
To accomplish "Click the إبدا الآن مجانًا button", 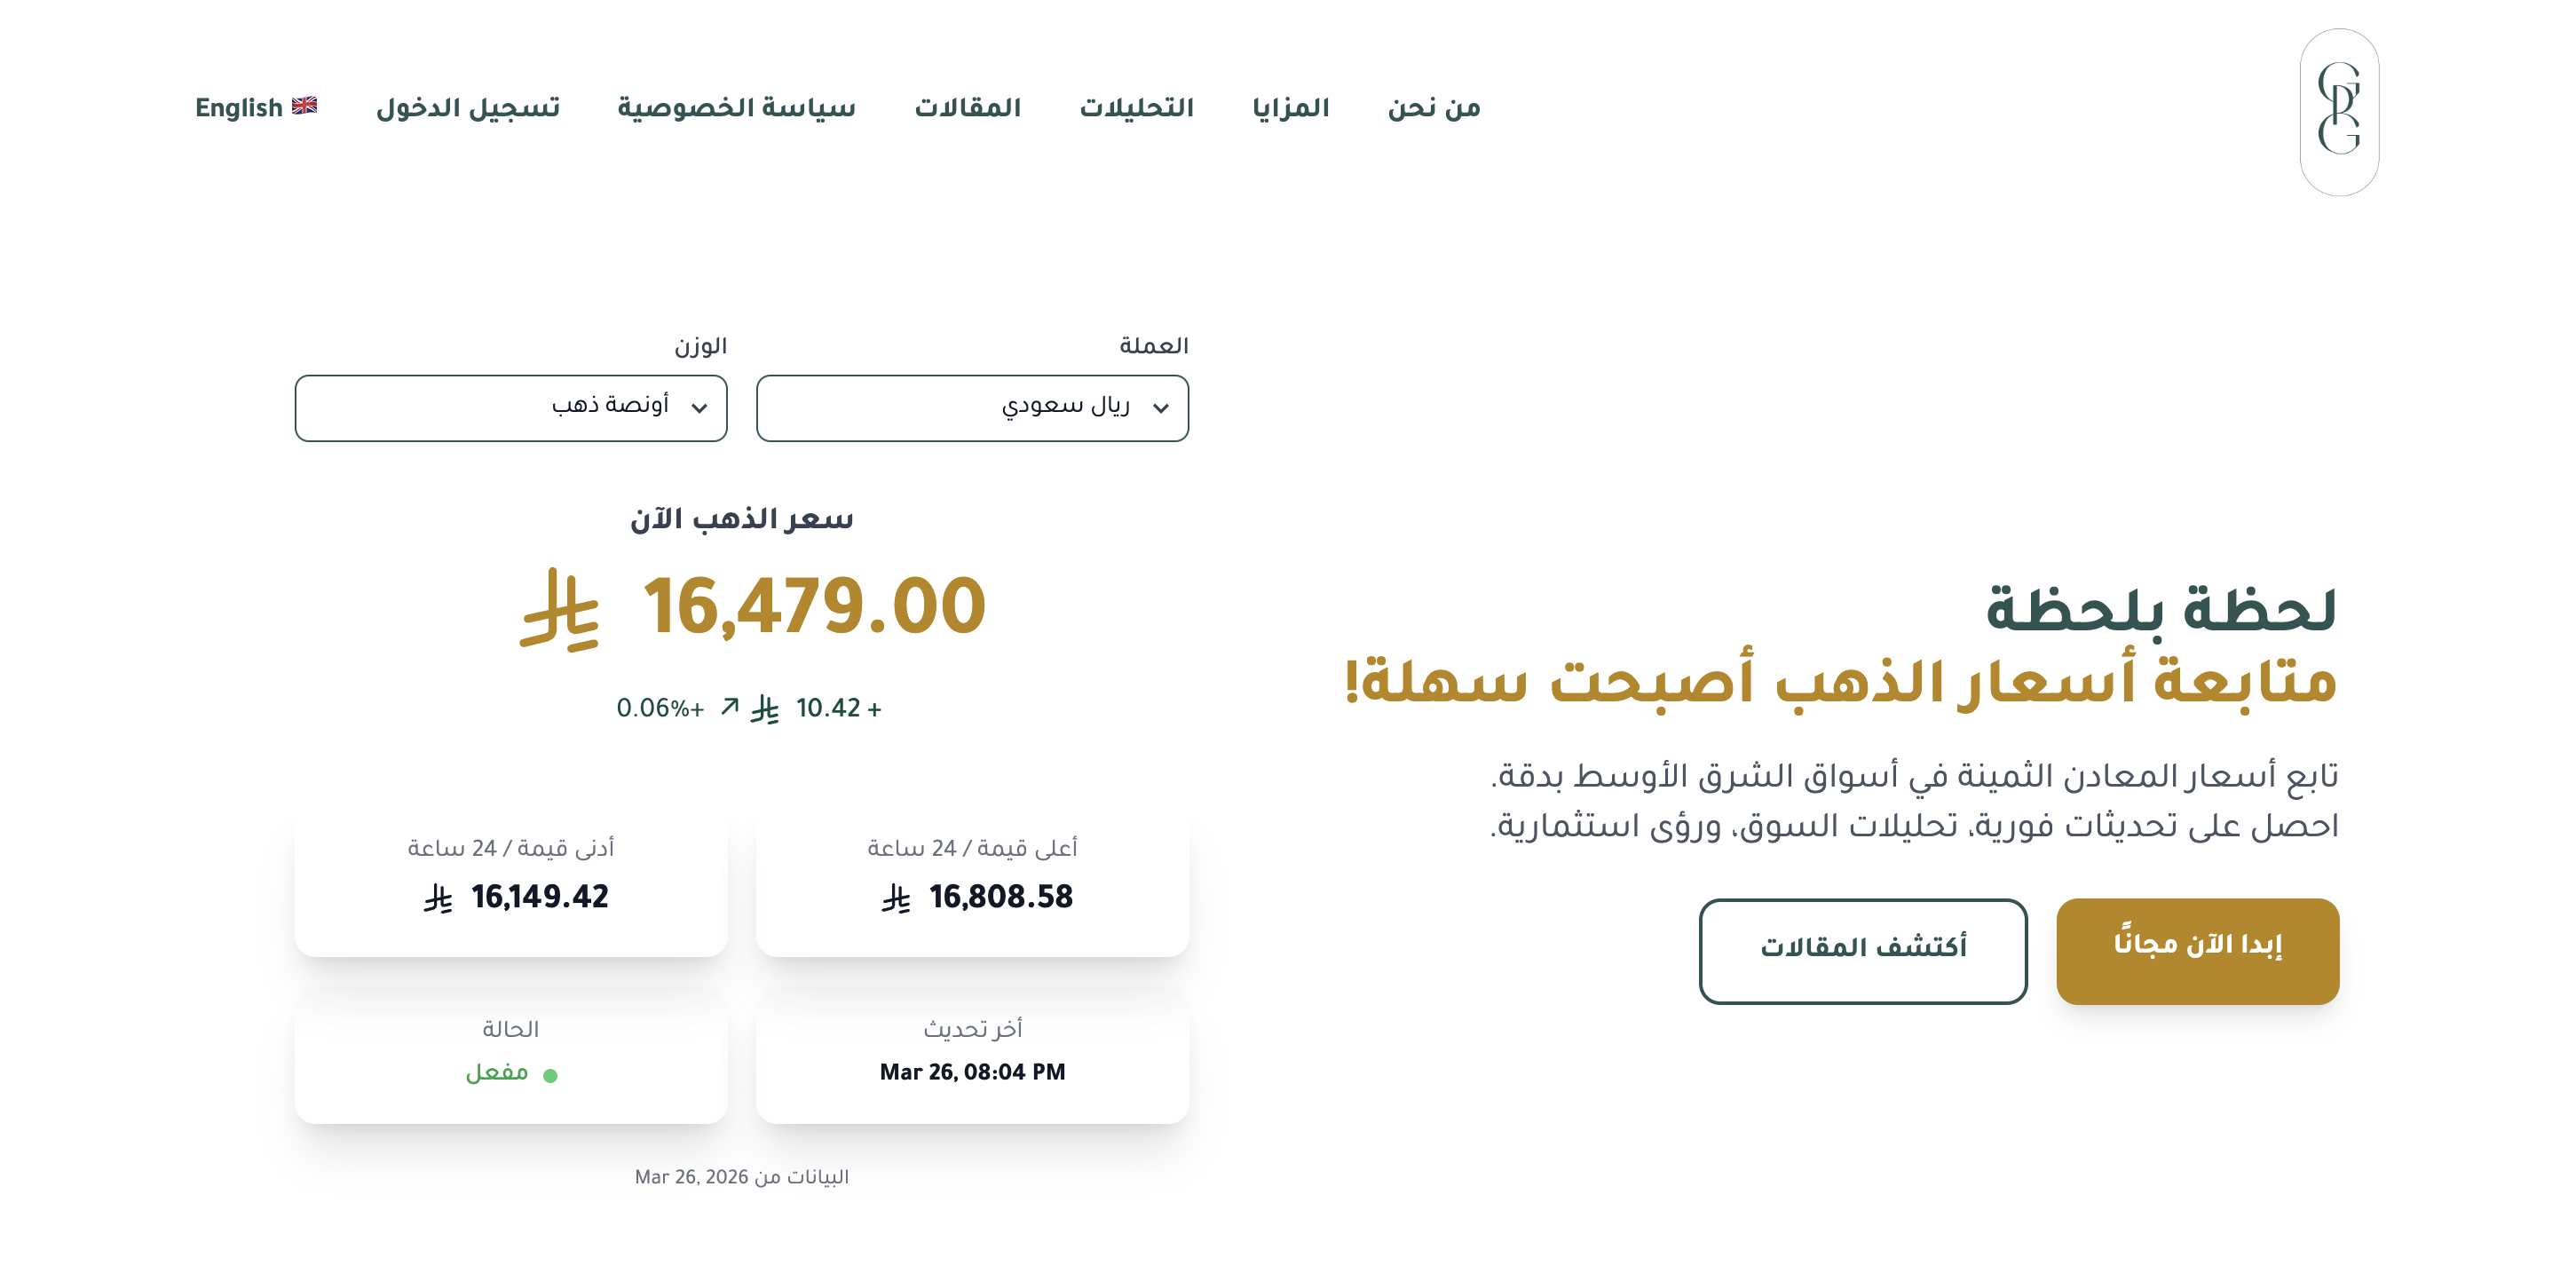I will (x=2197, y=950).
